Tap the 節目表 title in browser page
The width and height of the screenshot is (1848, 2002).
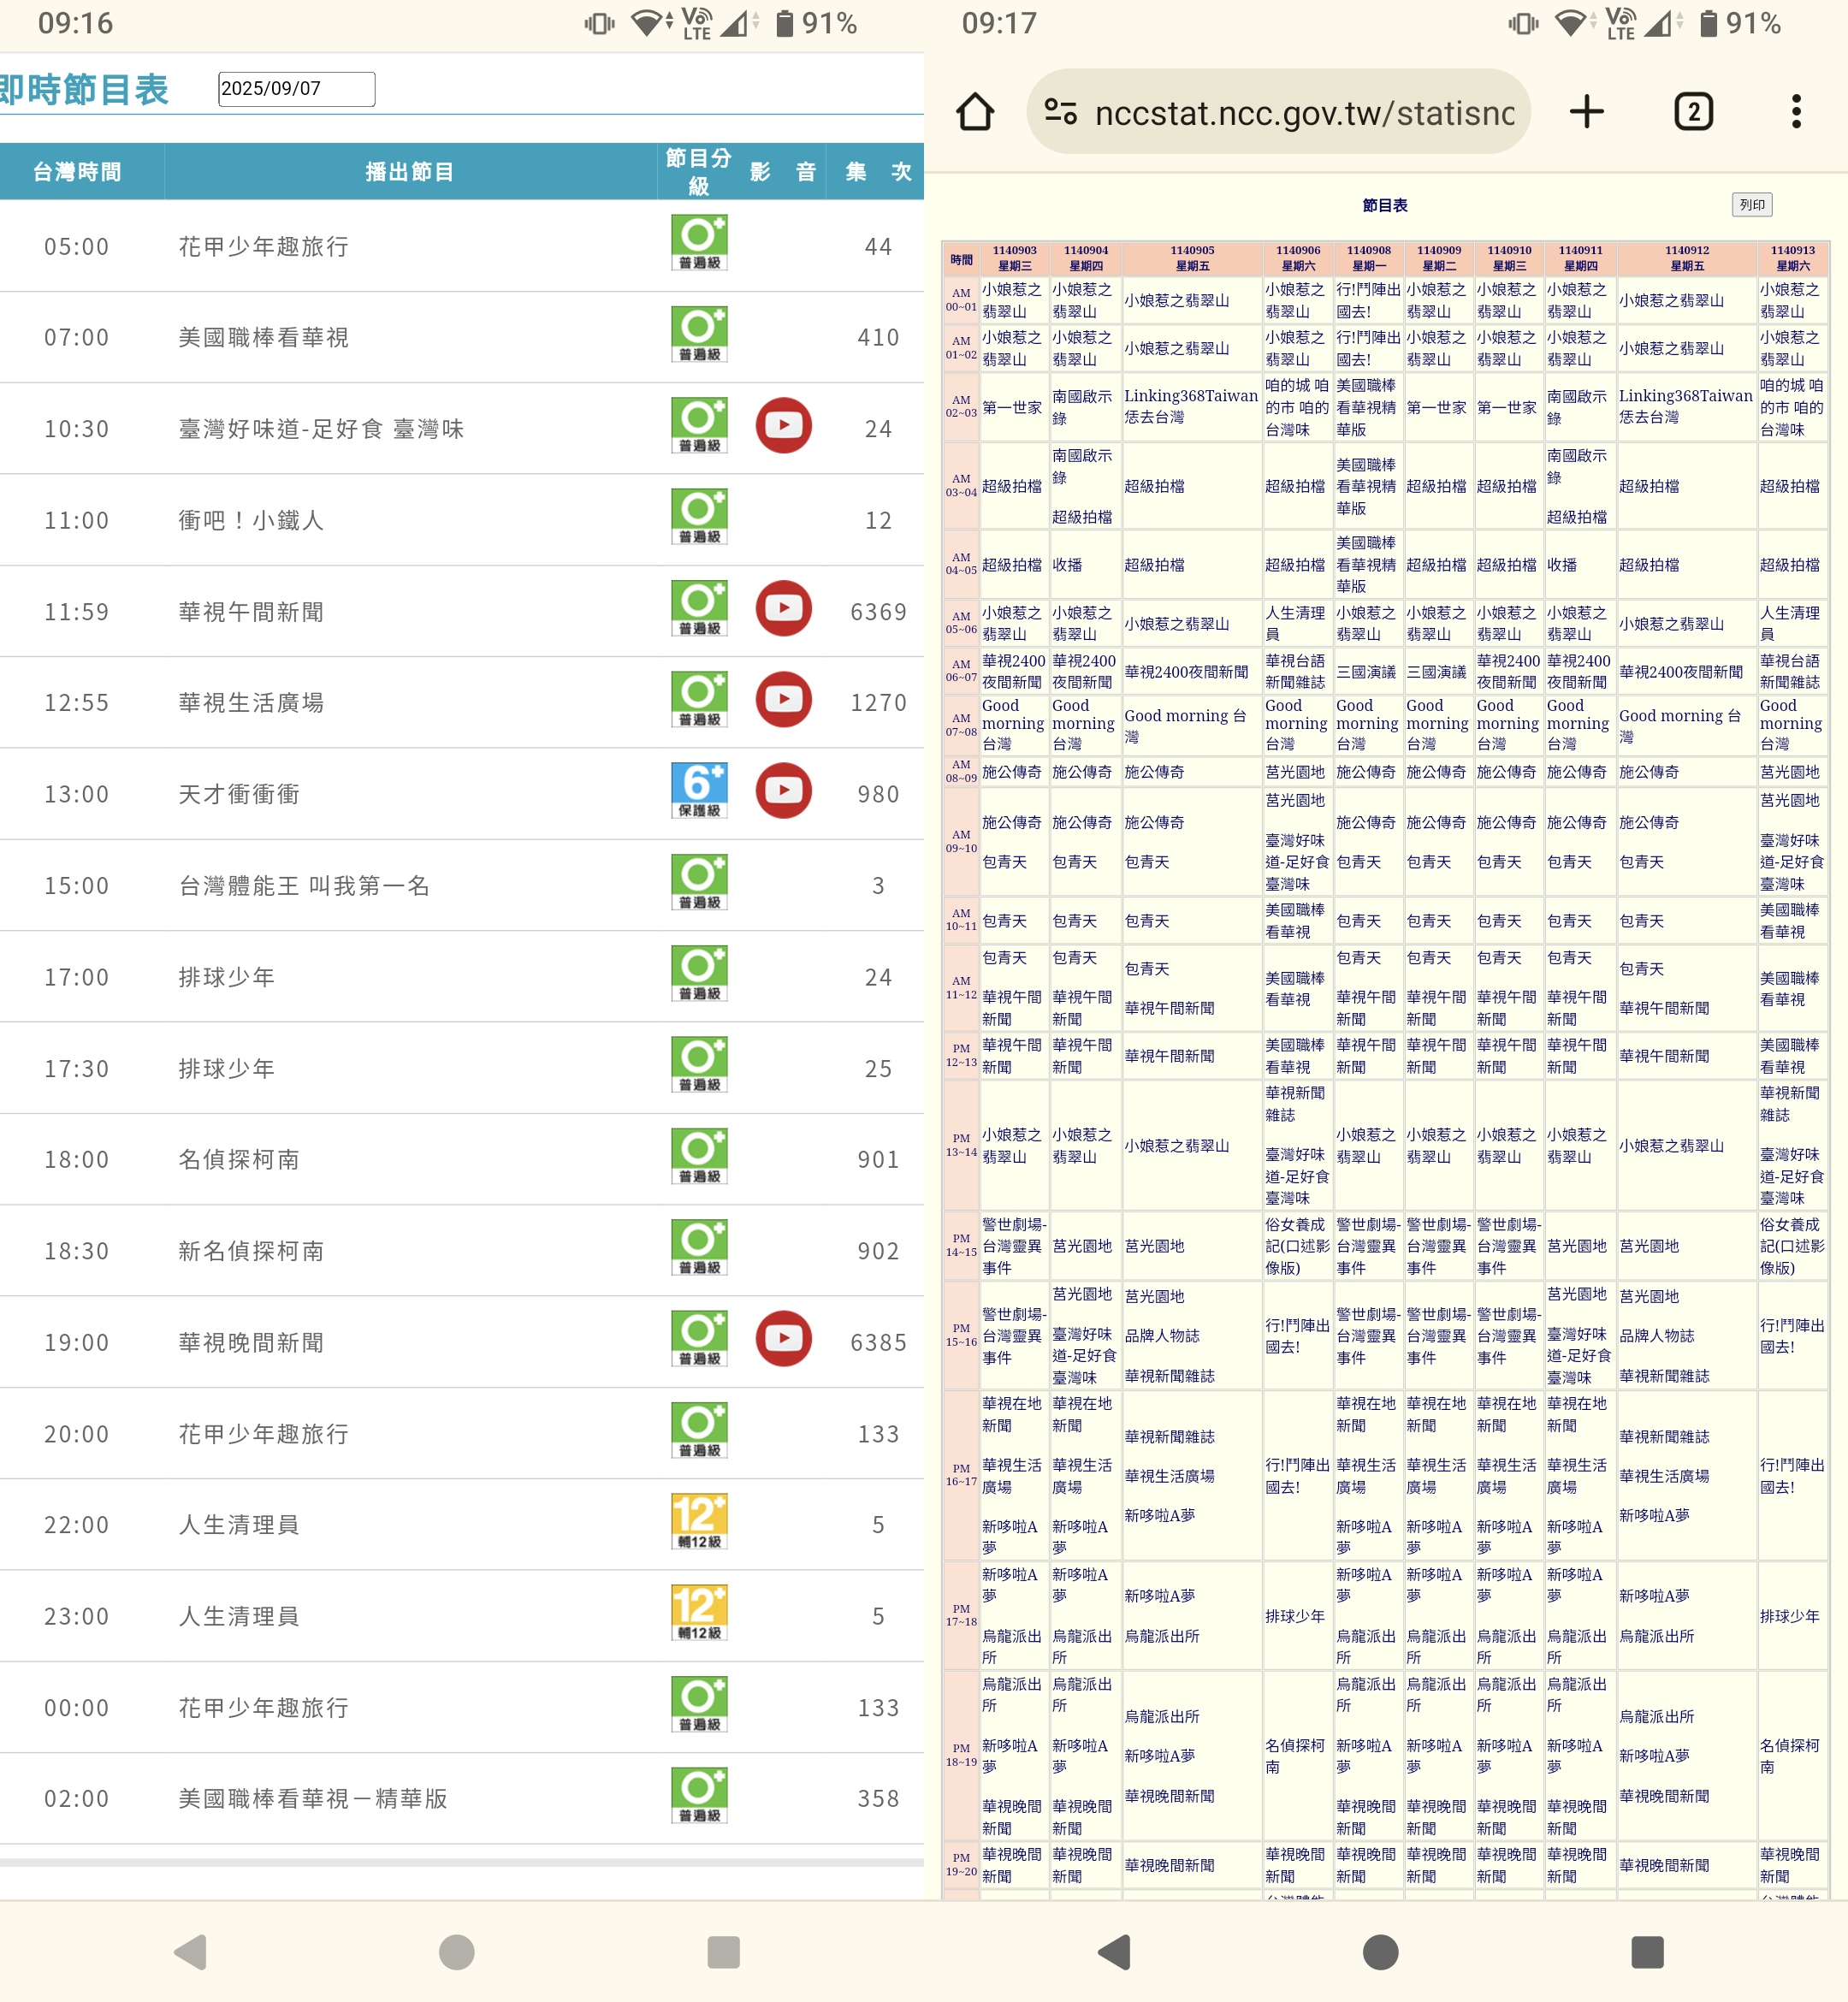click(1384, 205)
